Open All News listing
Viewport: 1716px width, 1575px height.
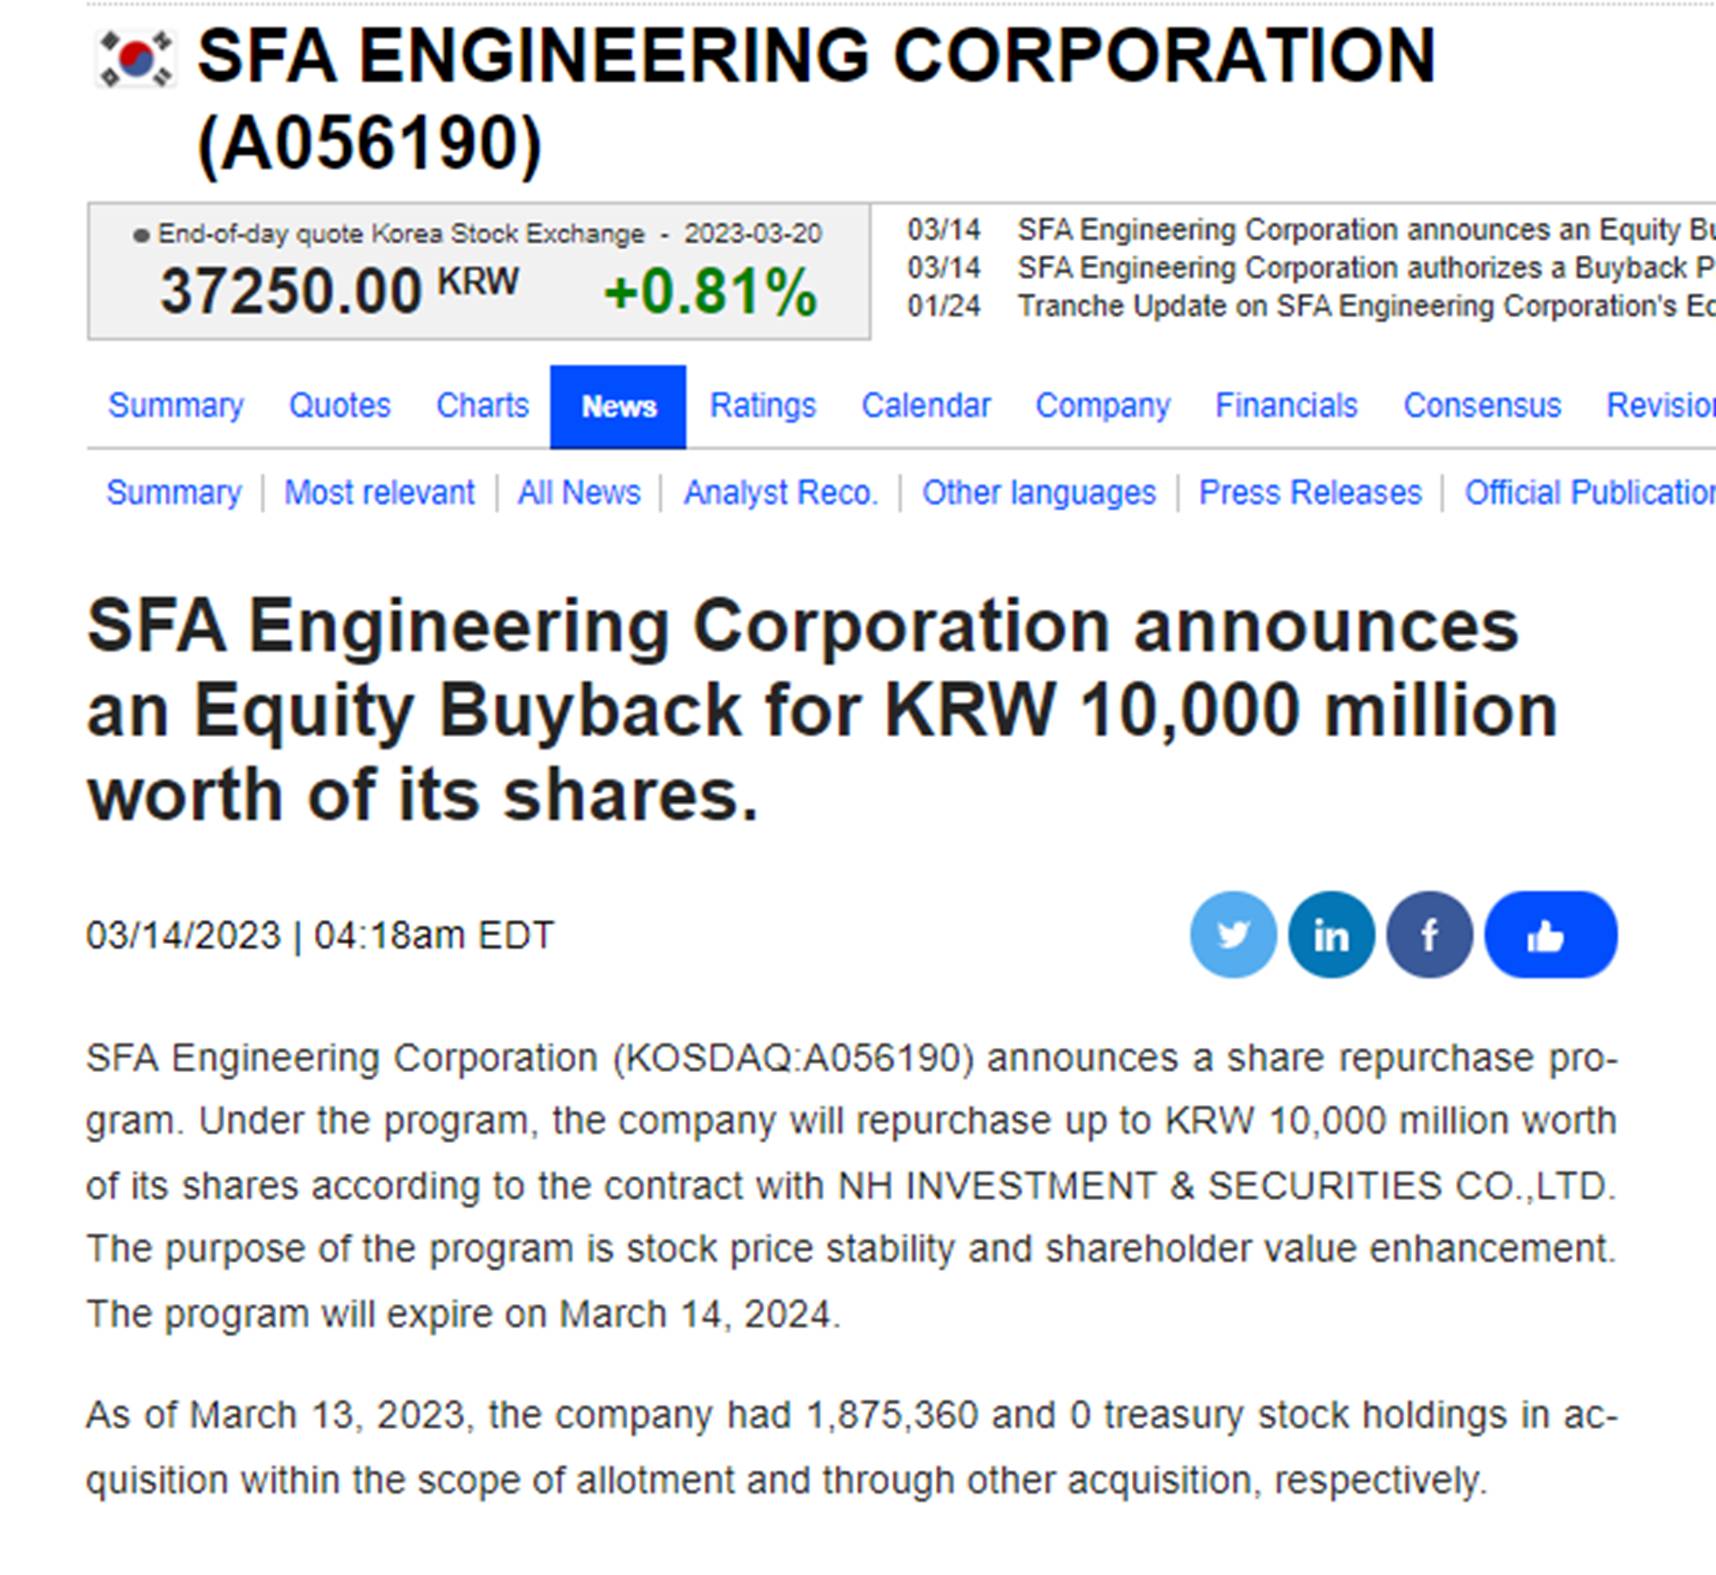tap(580, 492)
